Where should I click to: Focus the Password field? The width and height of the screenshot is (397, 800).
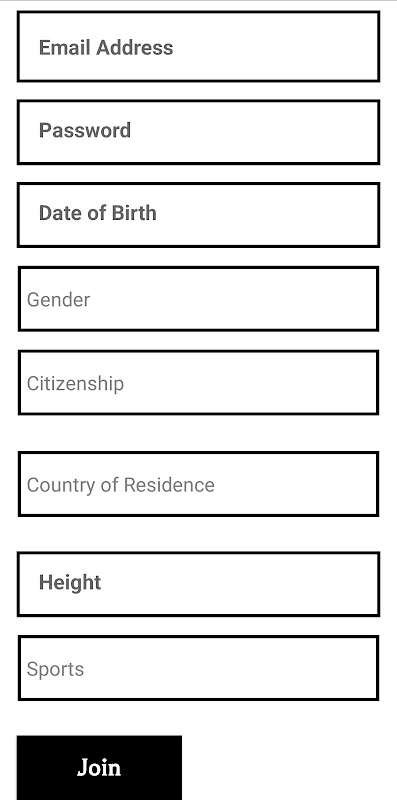point(198,132)
